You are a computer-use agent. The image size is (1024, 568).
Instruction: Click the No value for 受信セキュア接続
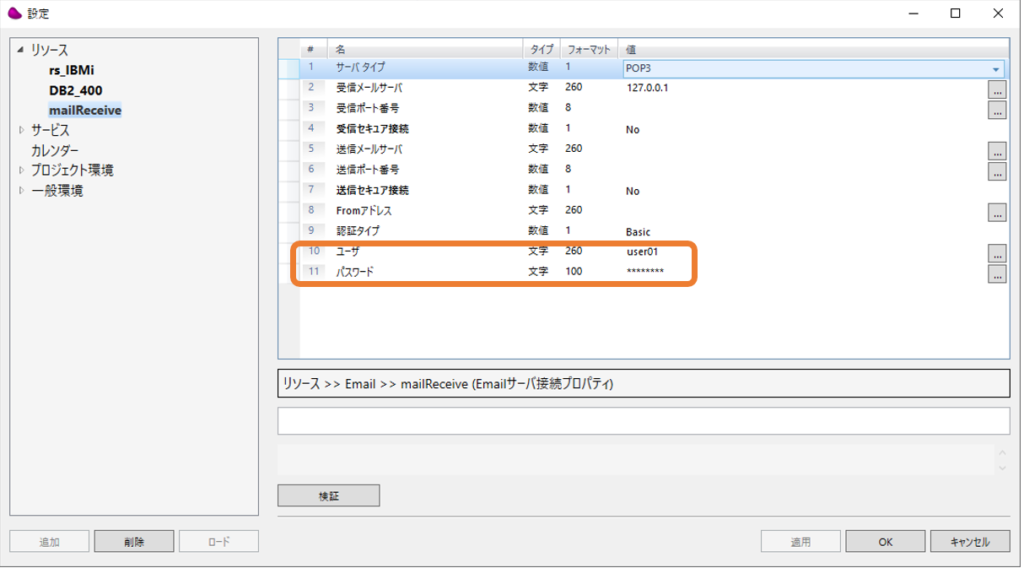pyautogui.click(x=632, y=129)
